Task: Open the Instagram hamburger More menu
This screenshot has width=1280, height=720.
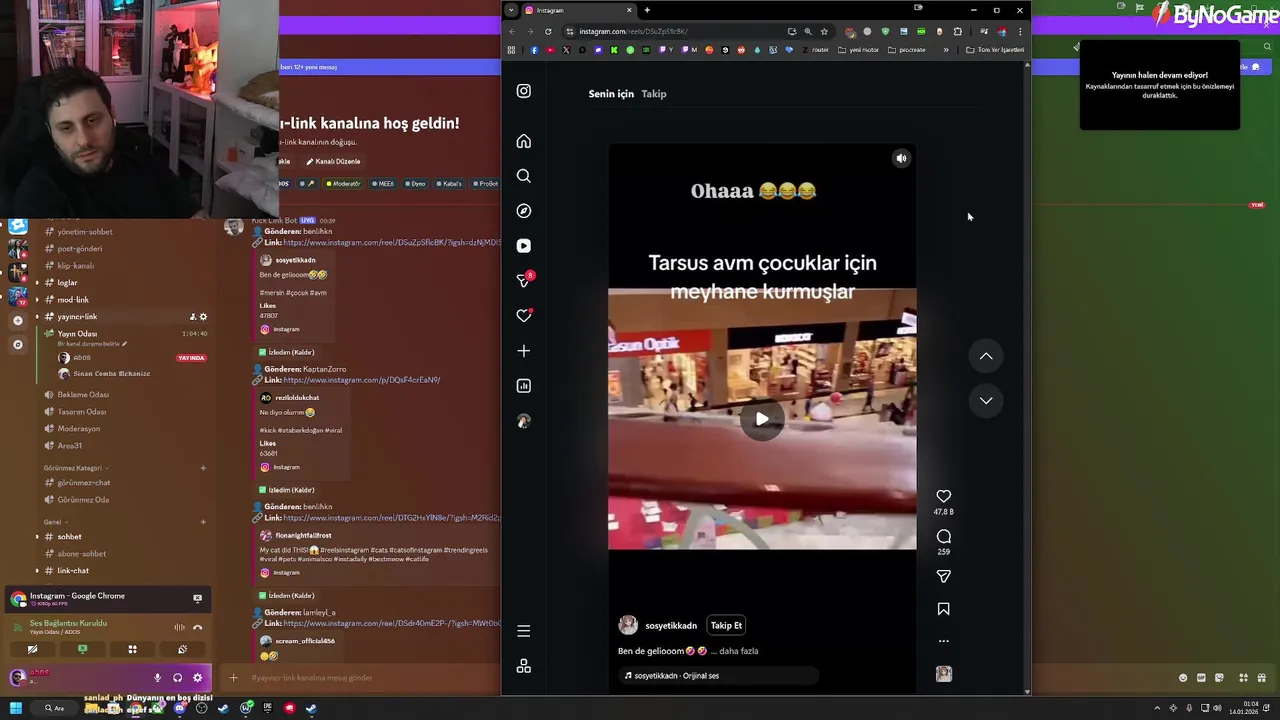Action: point(523,631)
